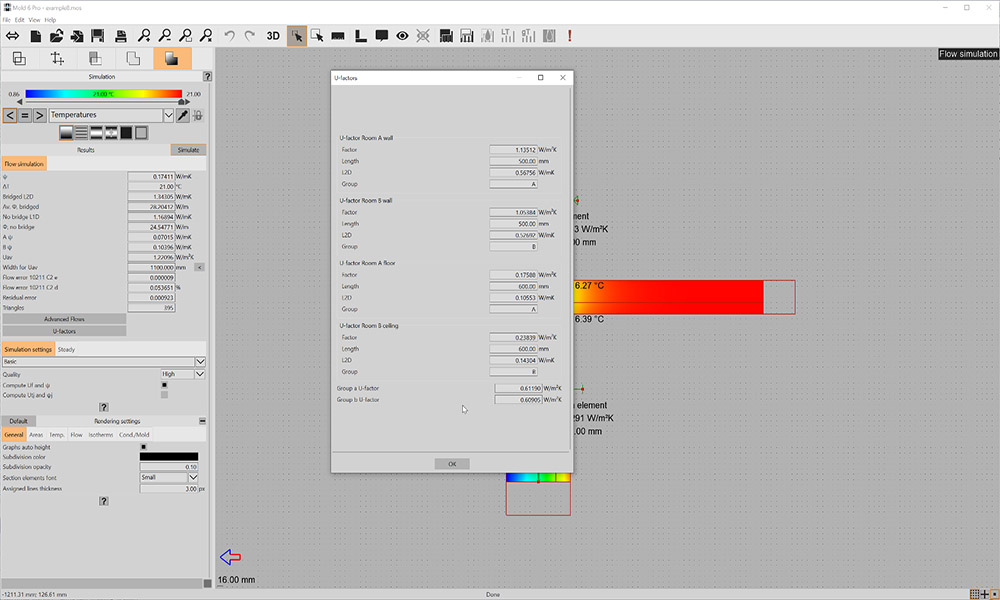Click the first bar-chart report toolbar icon
This screenshot has height=600, width=1000.
point(446,36)
